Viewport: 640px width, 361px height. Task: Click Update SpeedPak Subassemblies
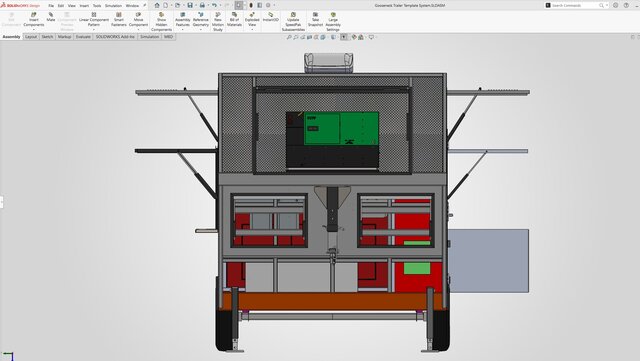coord(293,22)
